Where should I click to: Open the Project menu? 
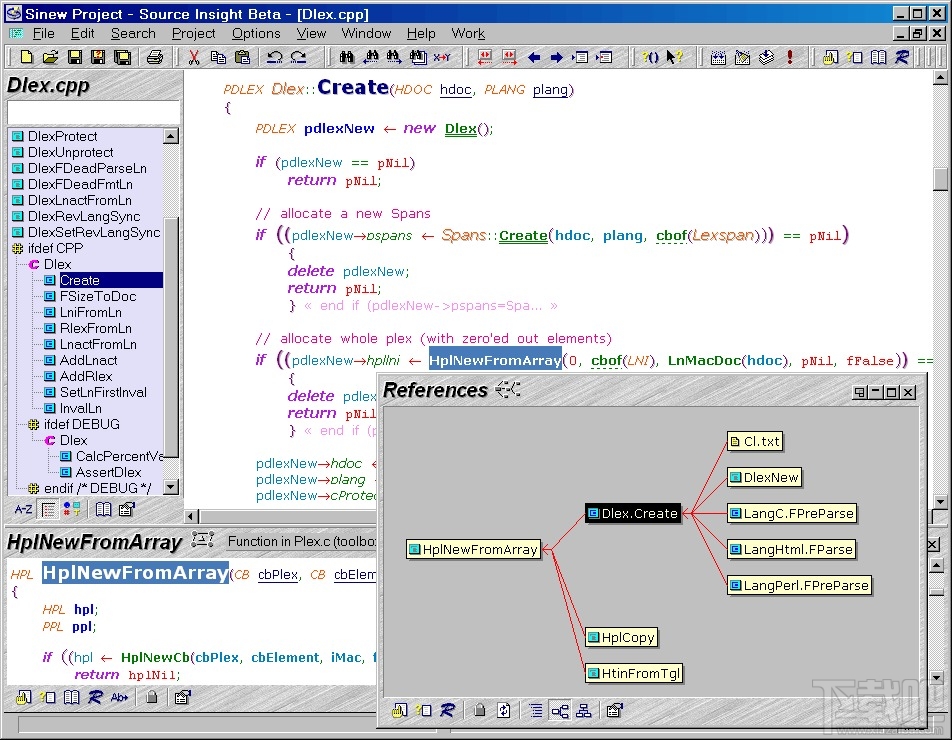tap(193, 33)
